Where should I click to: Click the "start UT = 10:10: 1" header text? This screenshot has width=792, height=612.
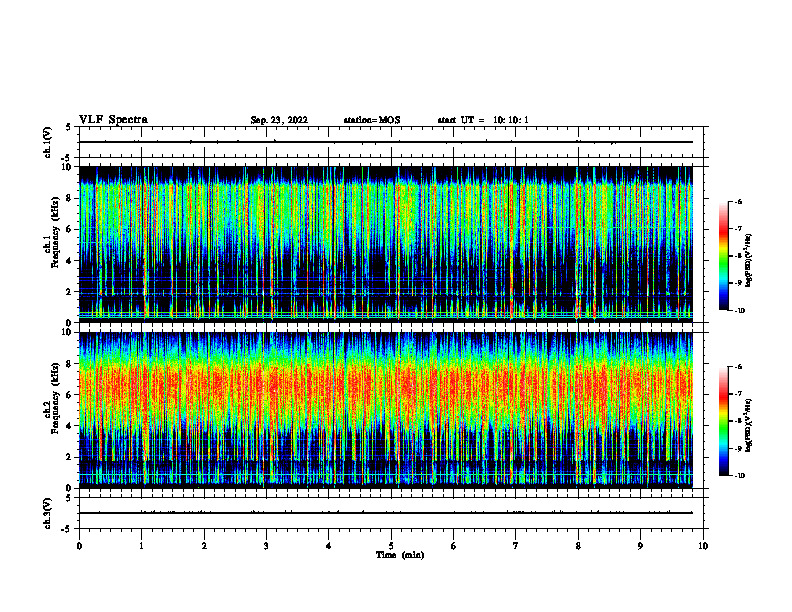pyautogui.click(x=483, y=120)
